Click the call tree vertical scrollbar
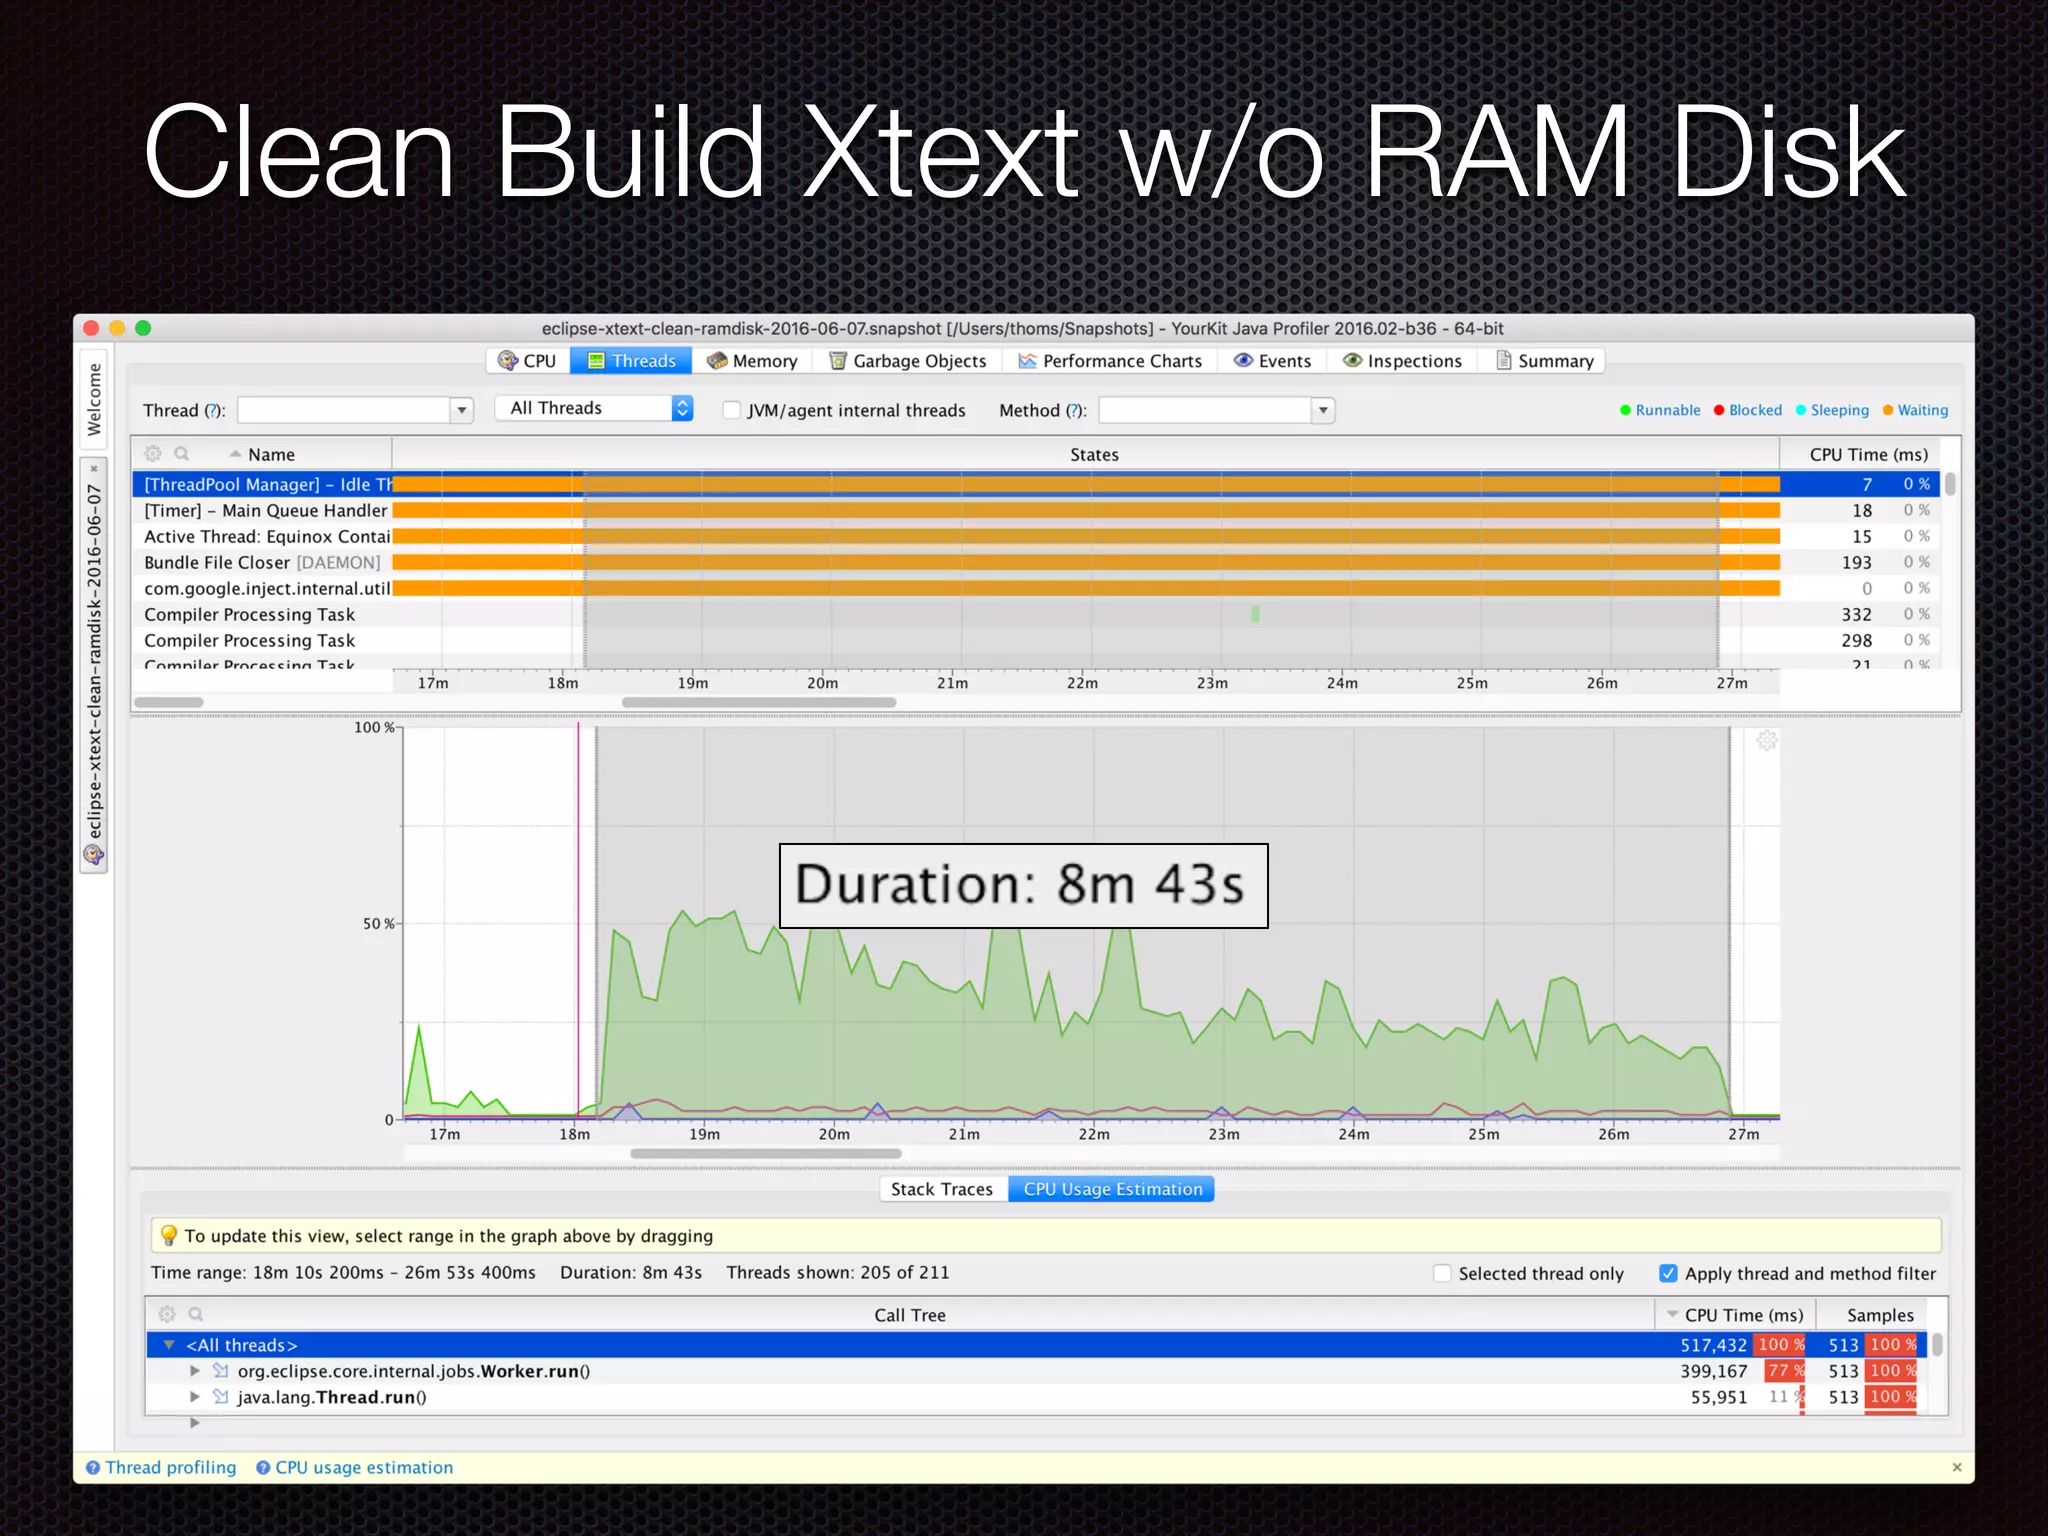Image resolution: width=2048 pixels, height=1536 pixels. pyautogui.click(x=1937, y=1344)
